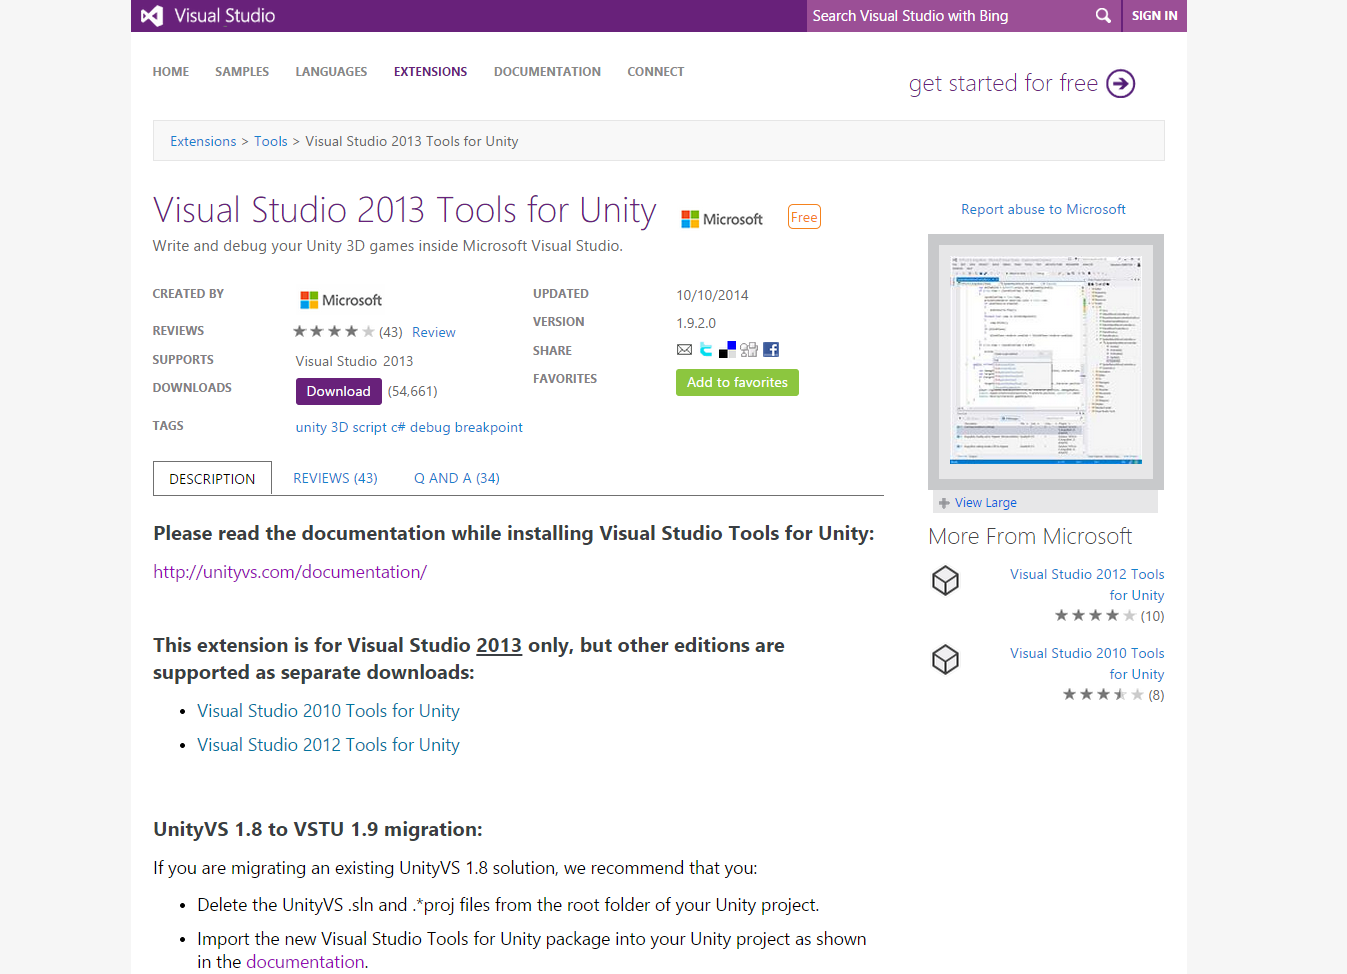Viewport: 1347px width, 974px height.
Task: Switch to the DESCRIPTION tab
Action: (x=212, y=478)
